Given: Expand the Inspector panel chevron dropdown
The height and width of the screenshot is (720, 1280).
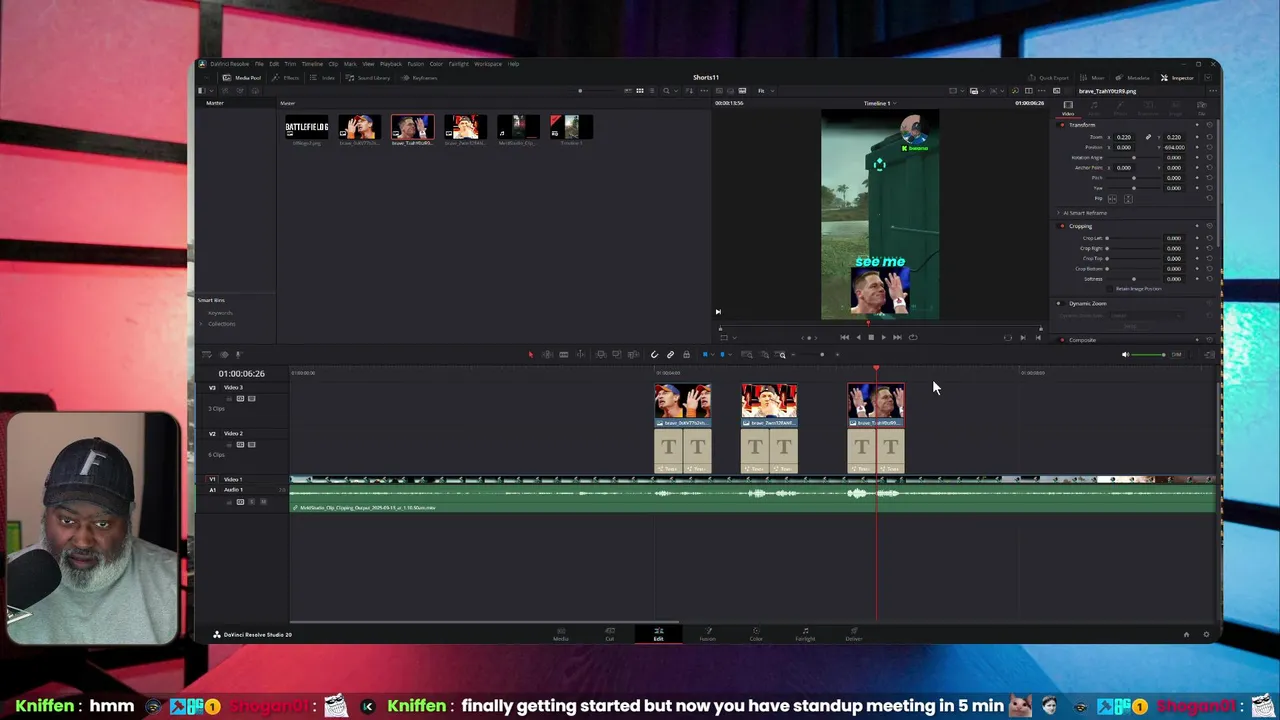Looking at the screenshot, I should coord(1208,77).
